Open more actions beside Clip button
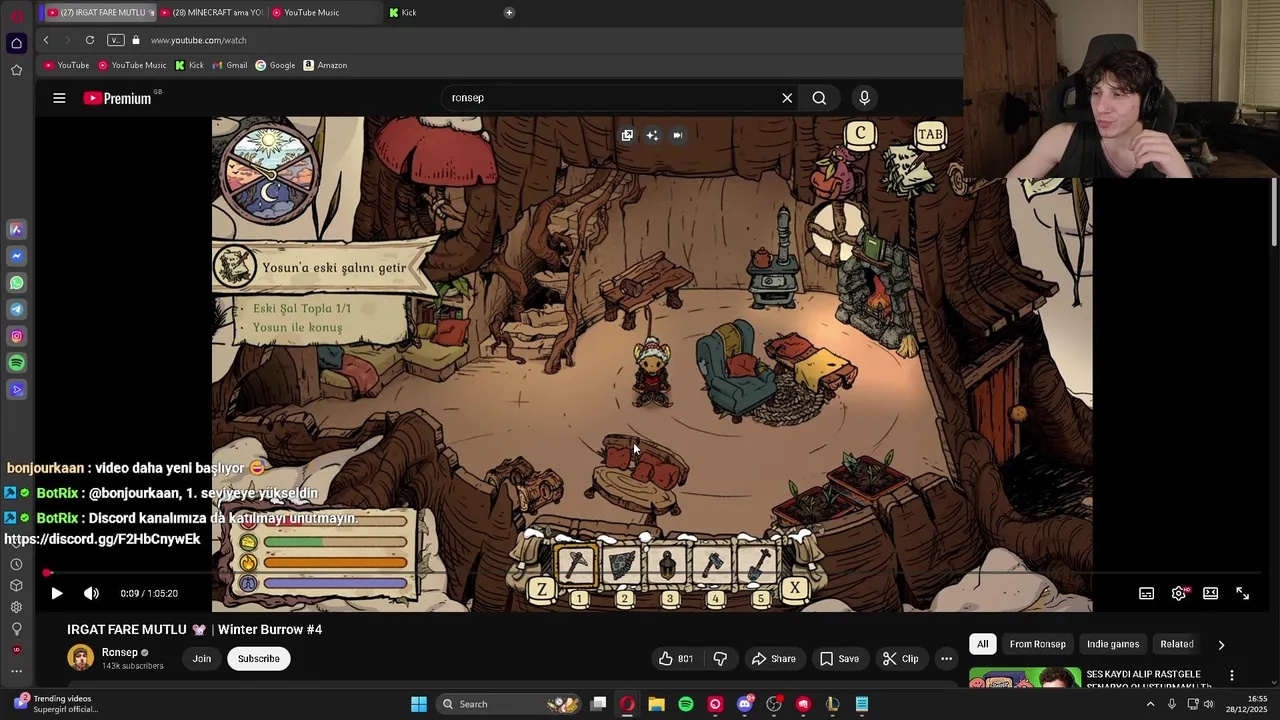1280x720 pixels. coord(946,658)
